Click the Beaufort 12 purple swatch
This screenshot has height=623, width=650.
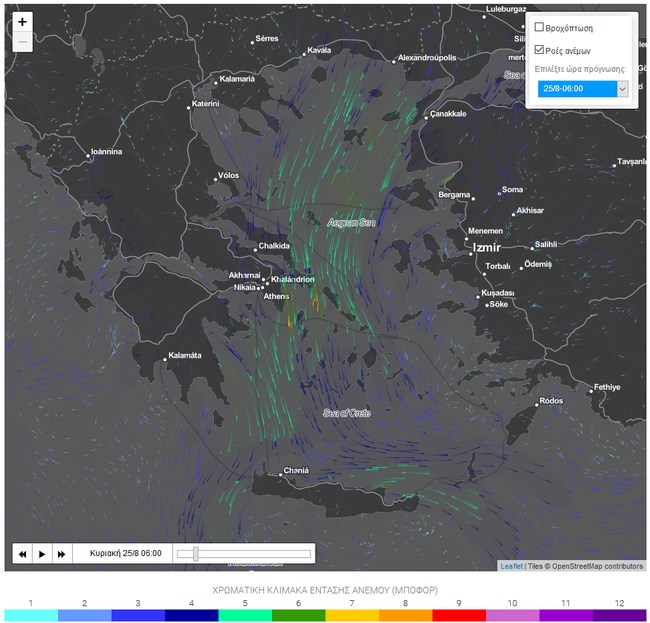coord(619,615)
